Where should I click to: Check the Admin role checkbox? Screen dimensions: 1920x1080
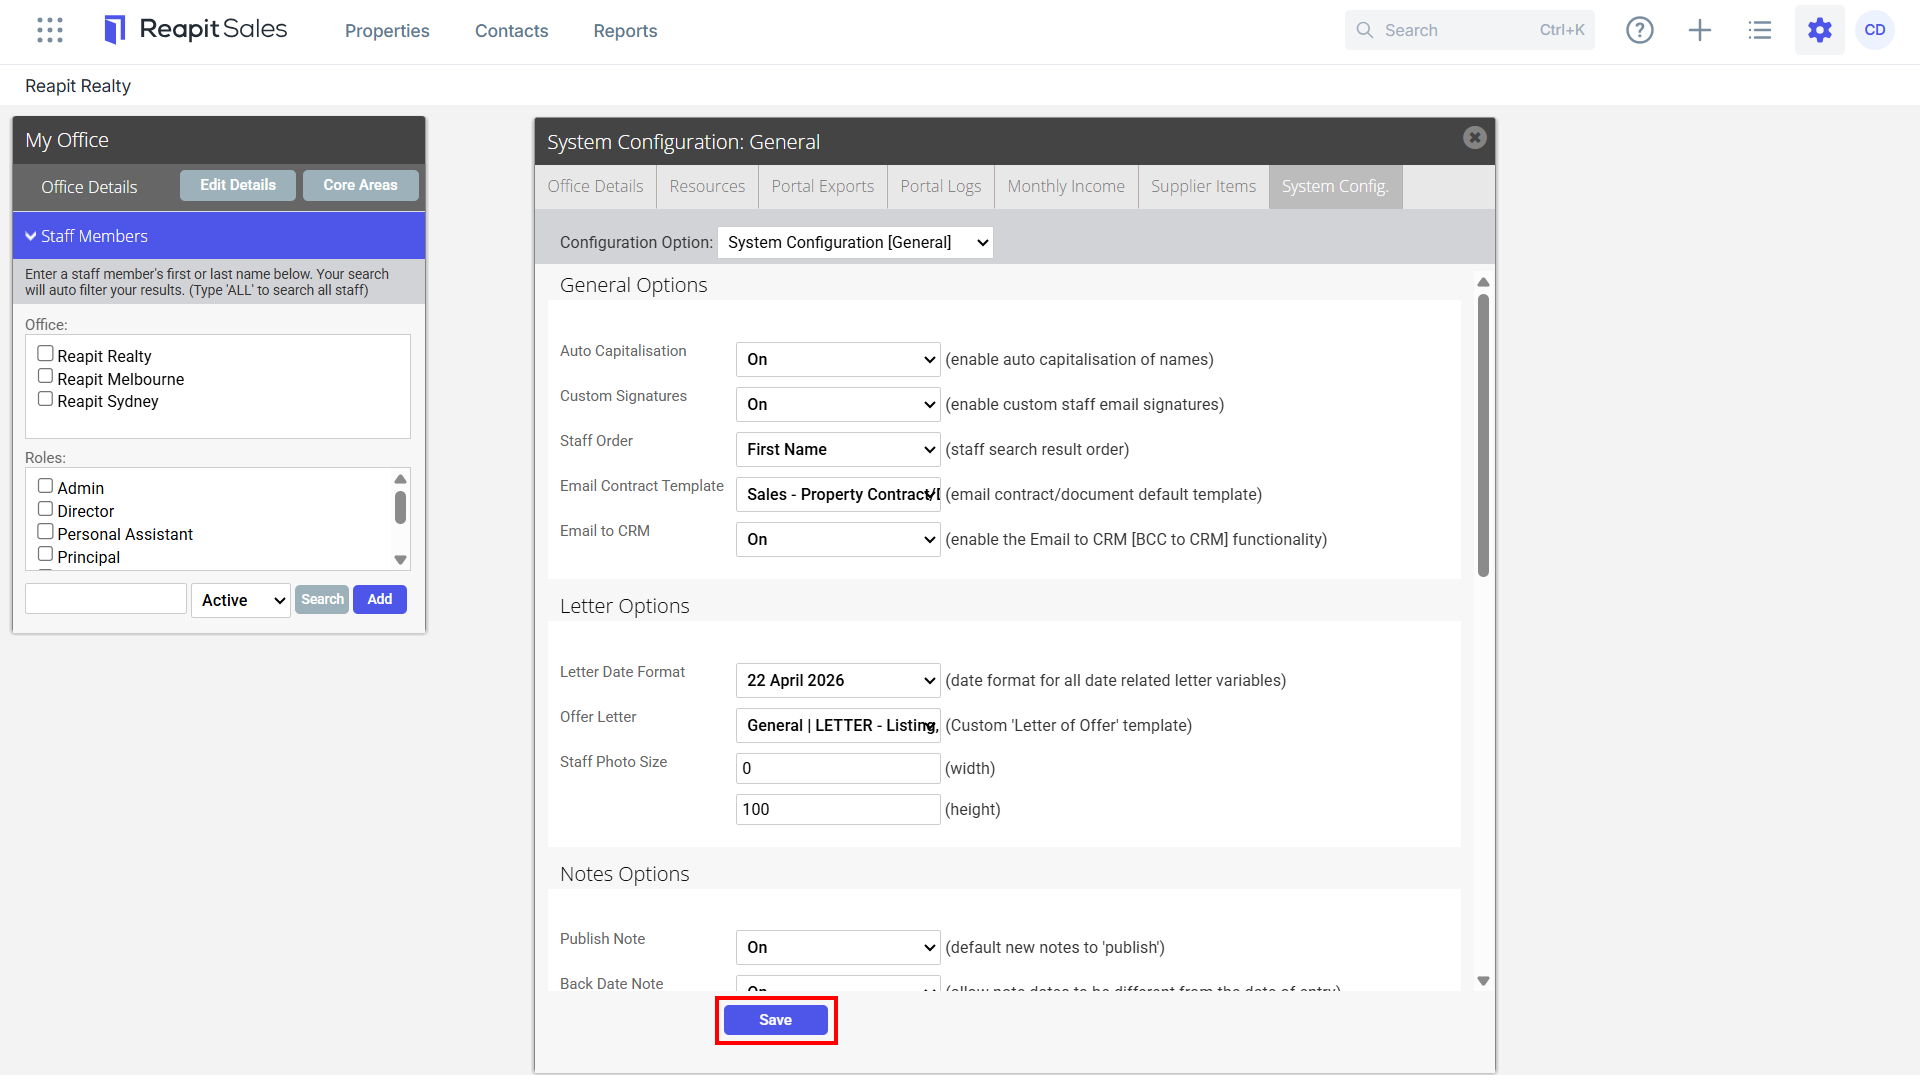(45, 486)
